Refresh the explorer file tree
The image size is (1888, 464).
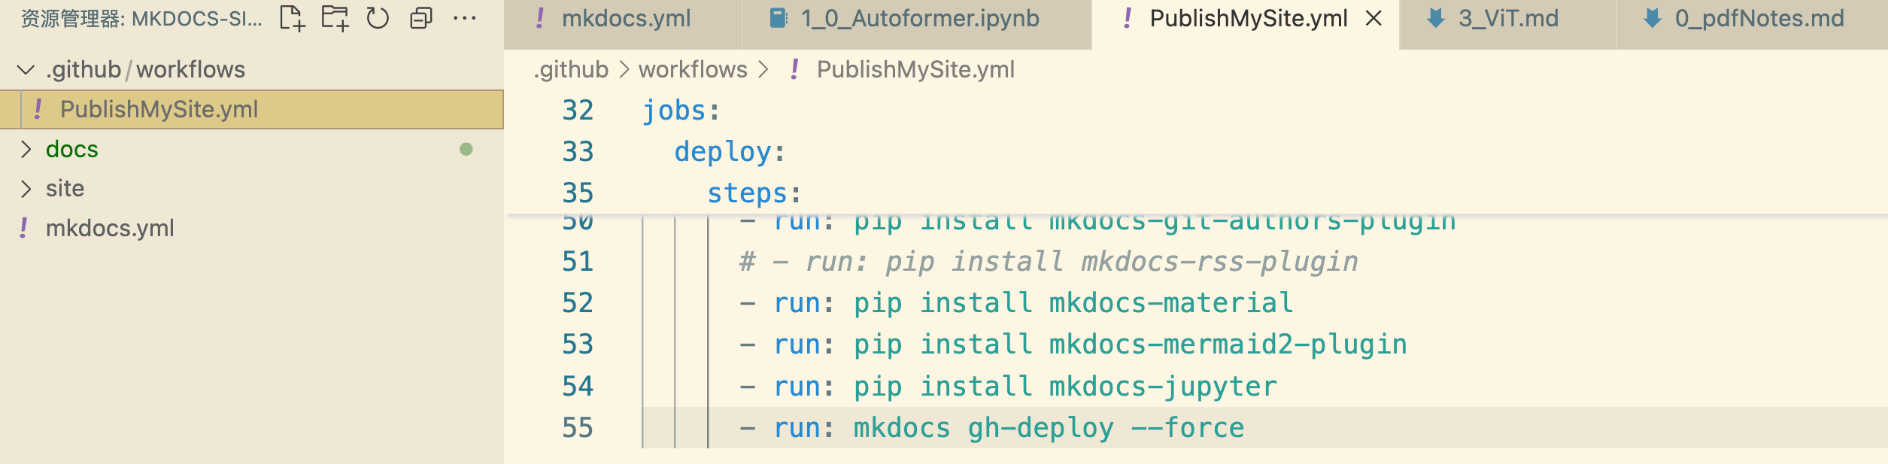(378, 18)
